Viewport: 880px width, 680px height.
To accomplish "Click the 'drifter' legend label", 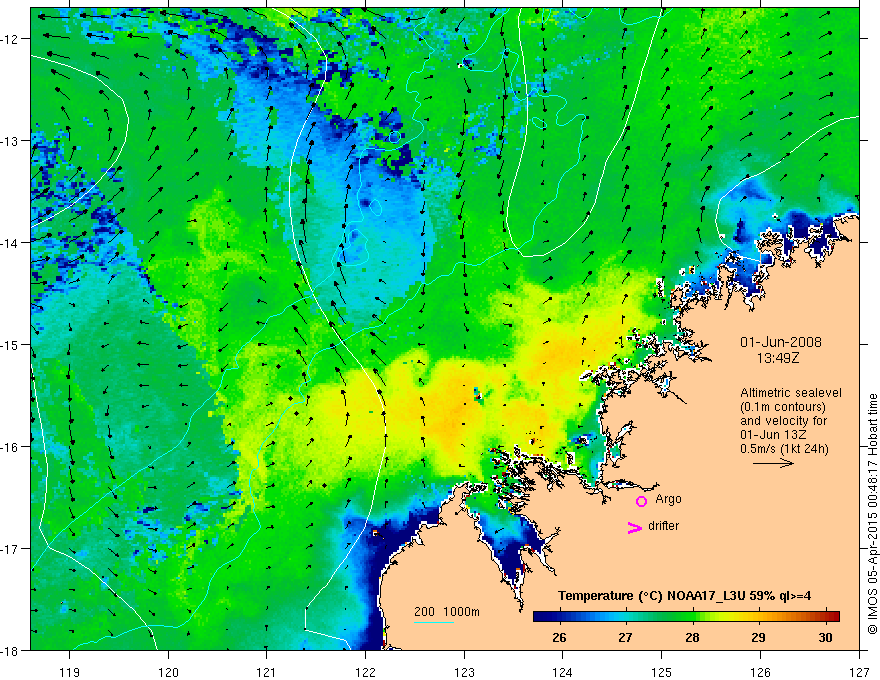I will click(x=663, y=526).
